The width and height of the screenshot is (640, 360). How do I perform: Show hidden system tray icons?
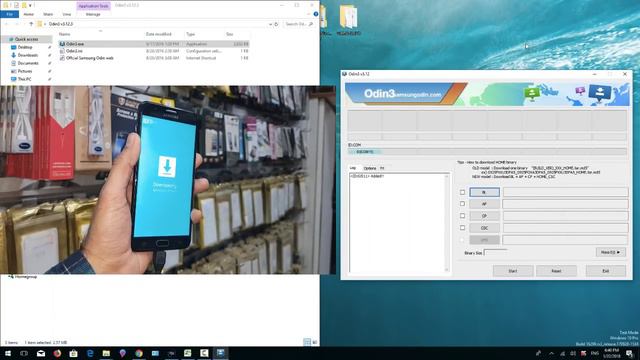click(551, 353)
